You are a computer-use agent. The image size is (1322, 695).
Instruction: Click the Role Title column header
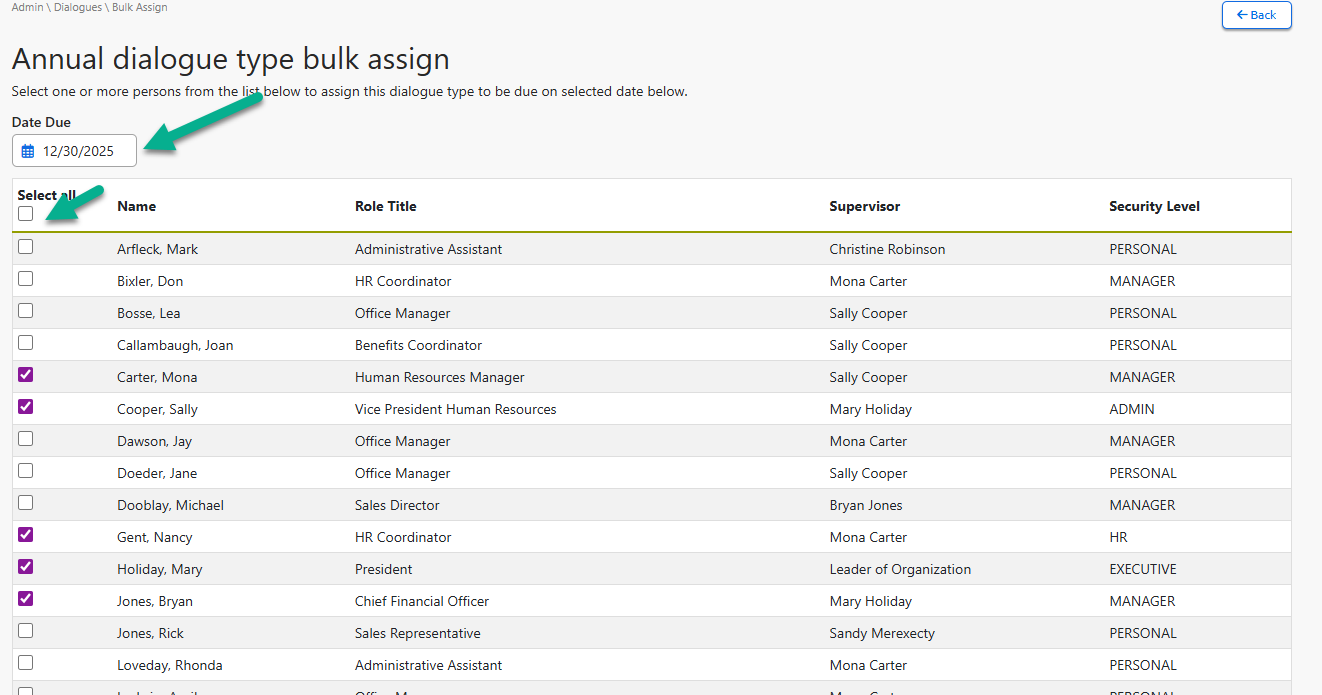[385, 206]
